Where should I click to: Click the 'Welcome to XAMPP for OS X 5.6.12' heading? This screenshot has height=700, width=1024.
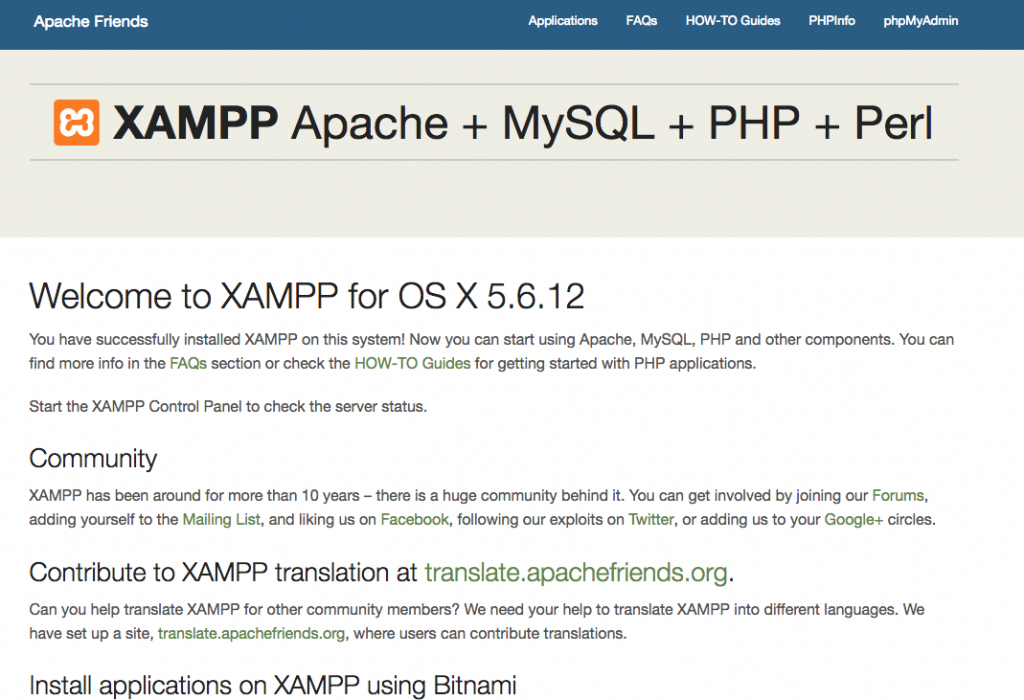click(x=307, y=297)
